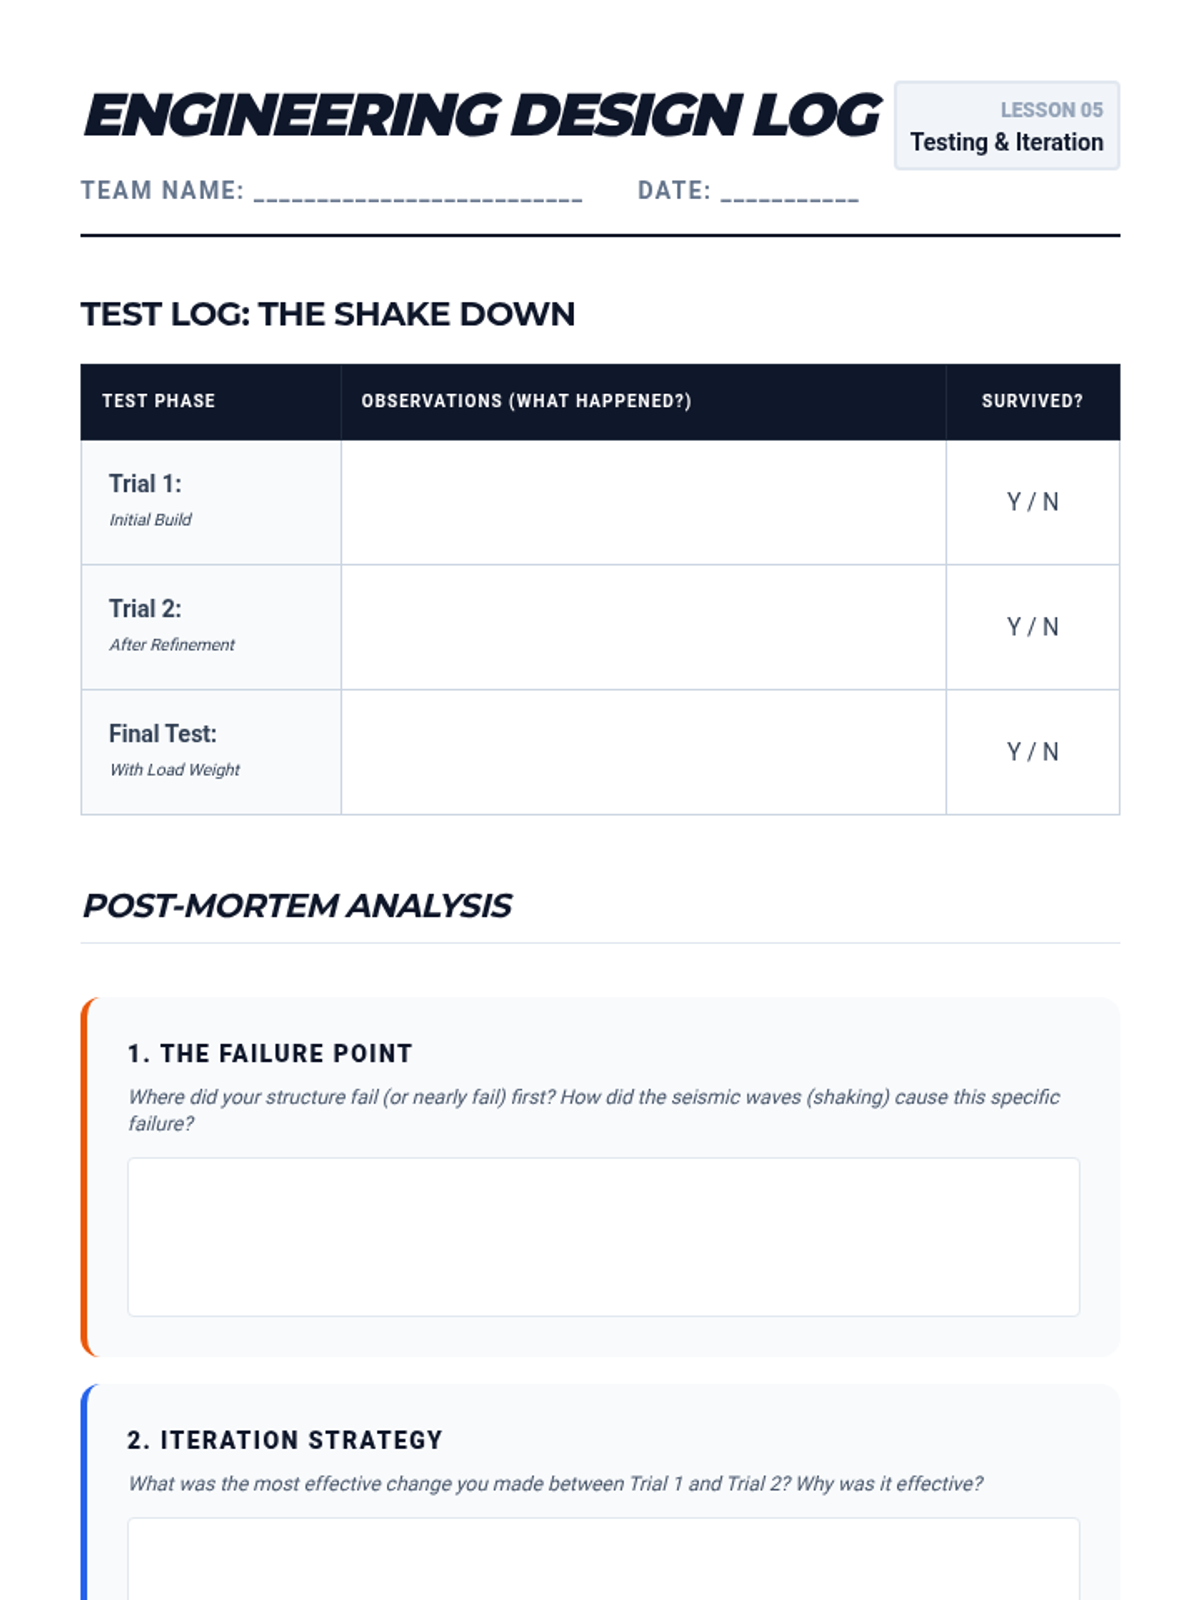Mark the Y / N option for Trial 1
Image resolution: width=1200 pixels, height=1600 pixels.
(x=1032, y=502)
